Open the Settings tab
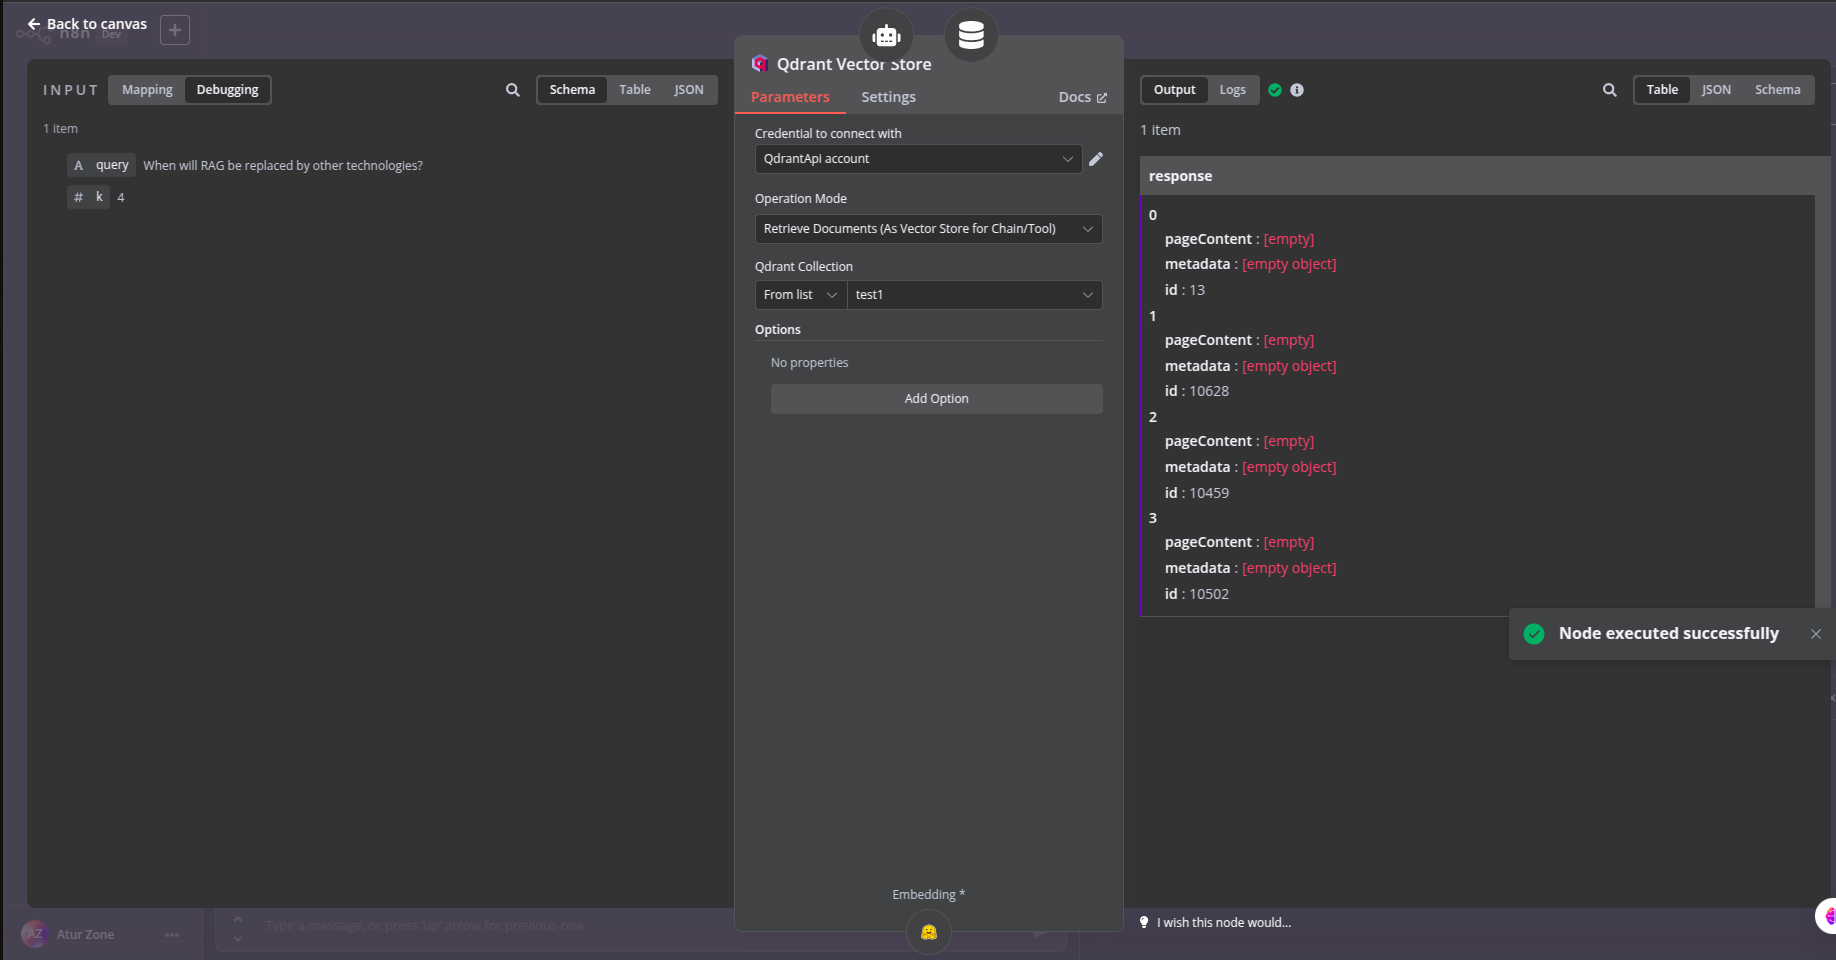 (888, 97)
